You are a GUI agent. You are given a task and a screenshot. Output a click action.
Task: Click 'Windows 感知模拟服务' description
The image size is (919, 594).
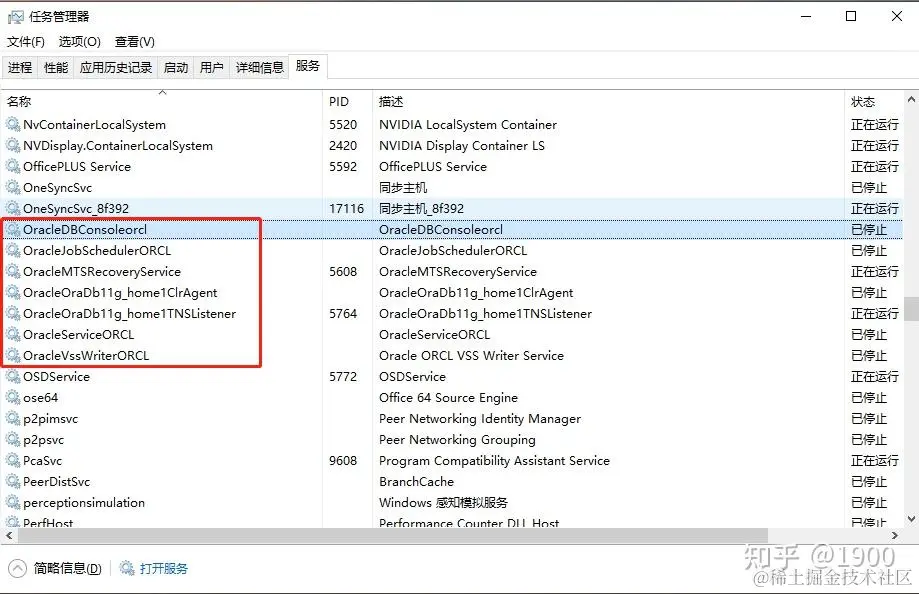click(x=443, y=503)
